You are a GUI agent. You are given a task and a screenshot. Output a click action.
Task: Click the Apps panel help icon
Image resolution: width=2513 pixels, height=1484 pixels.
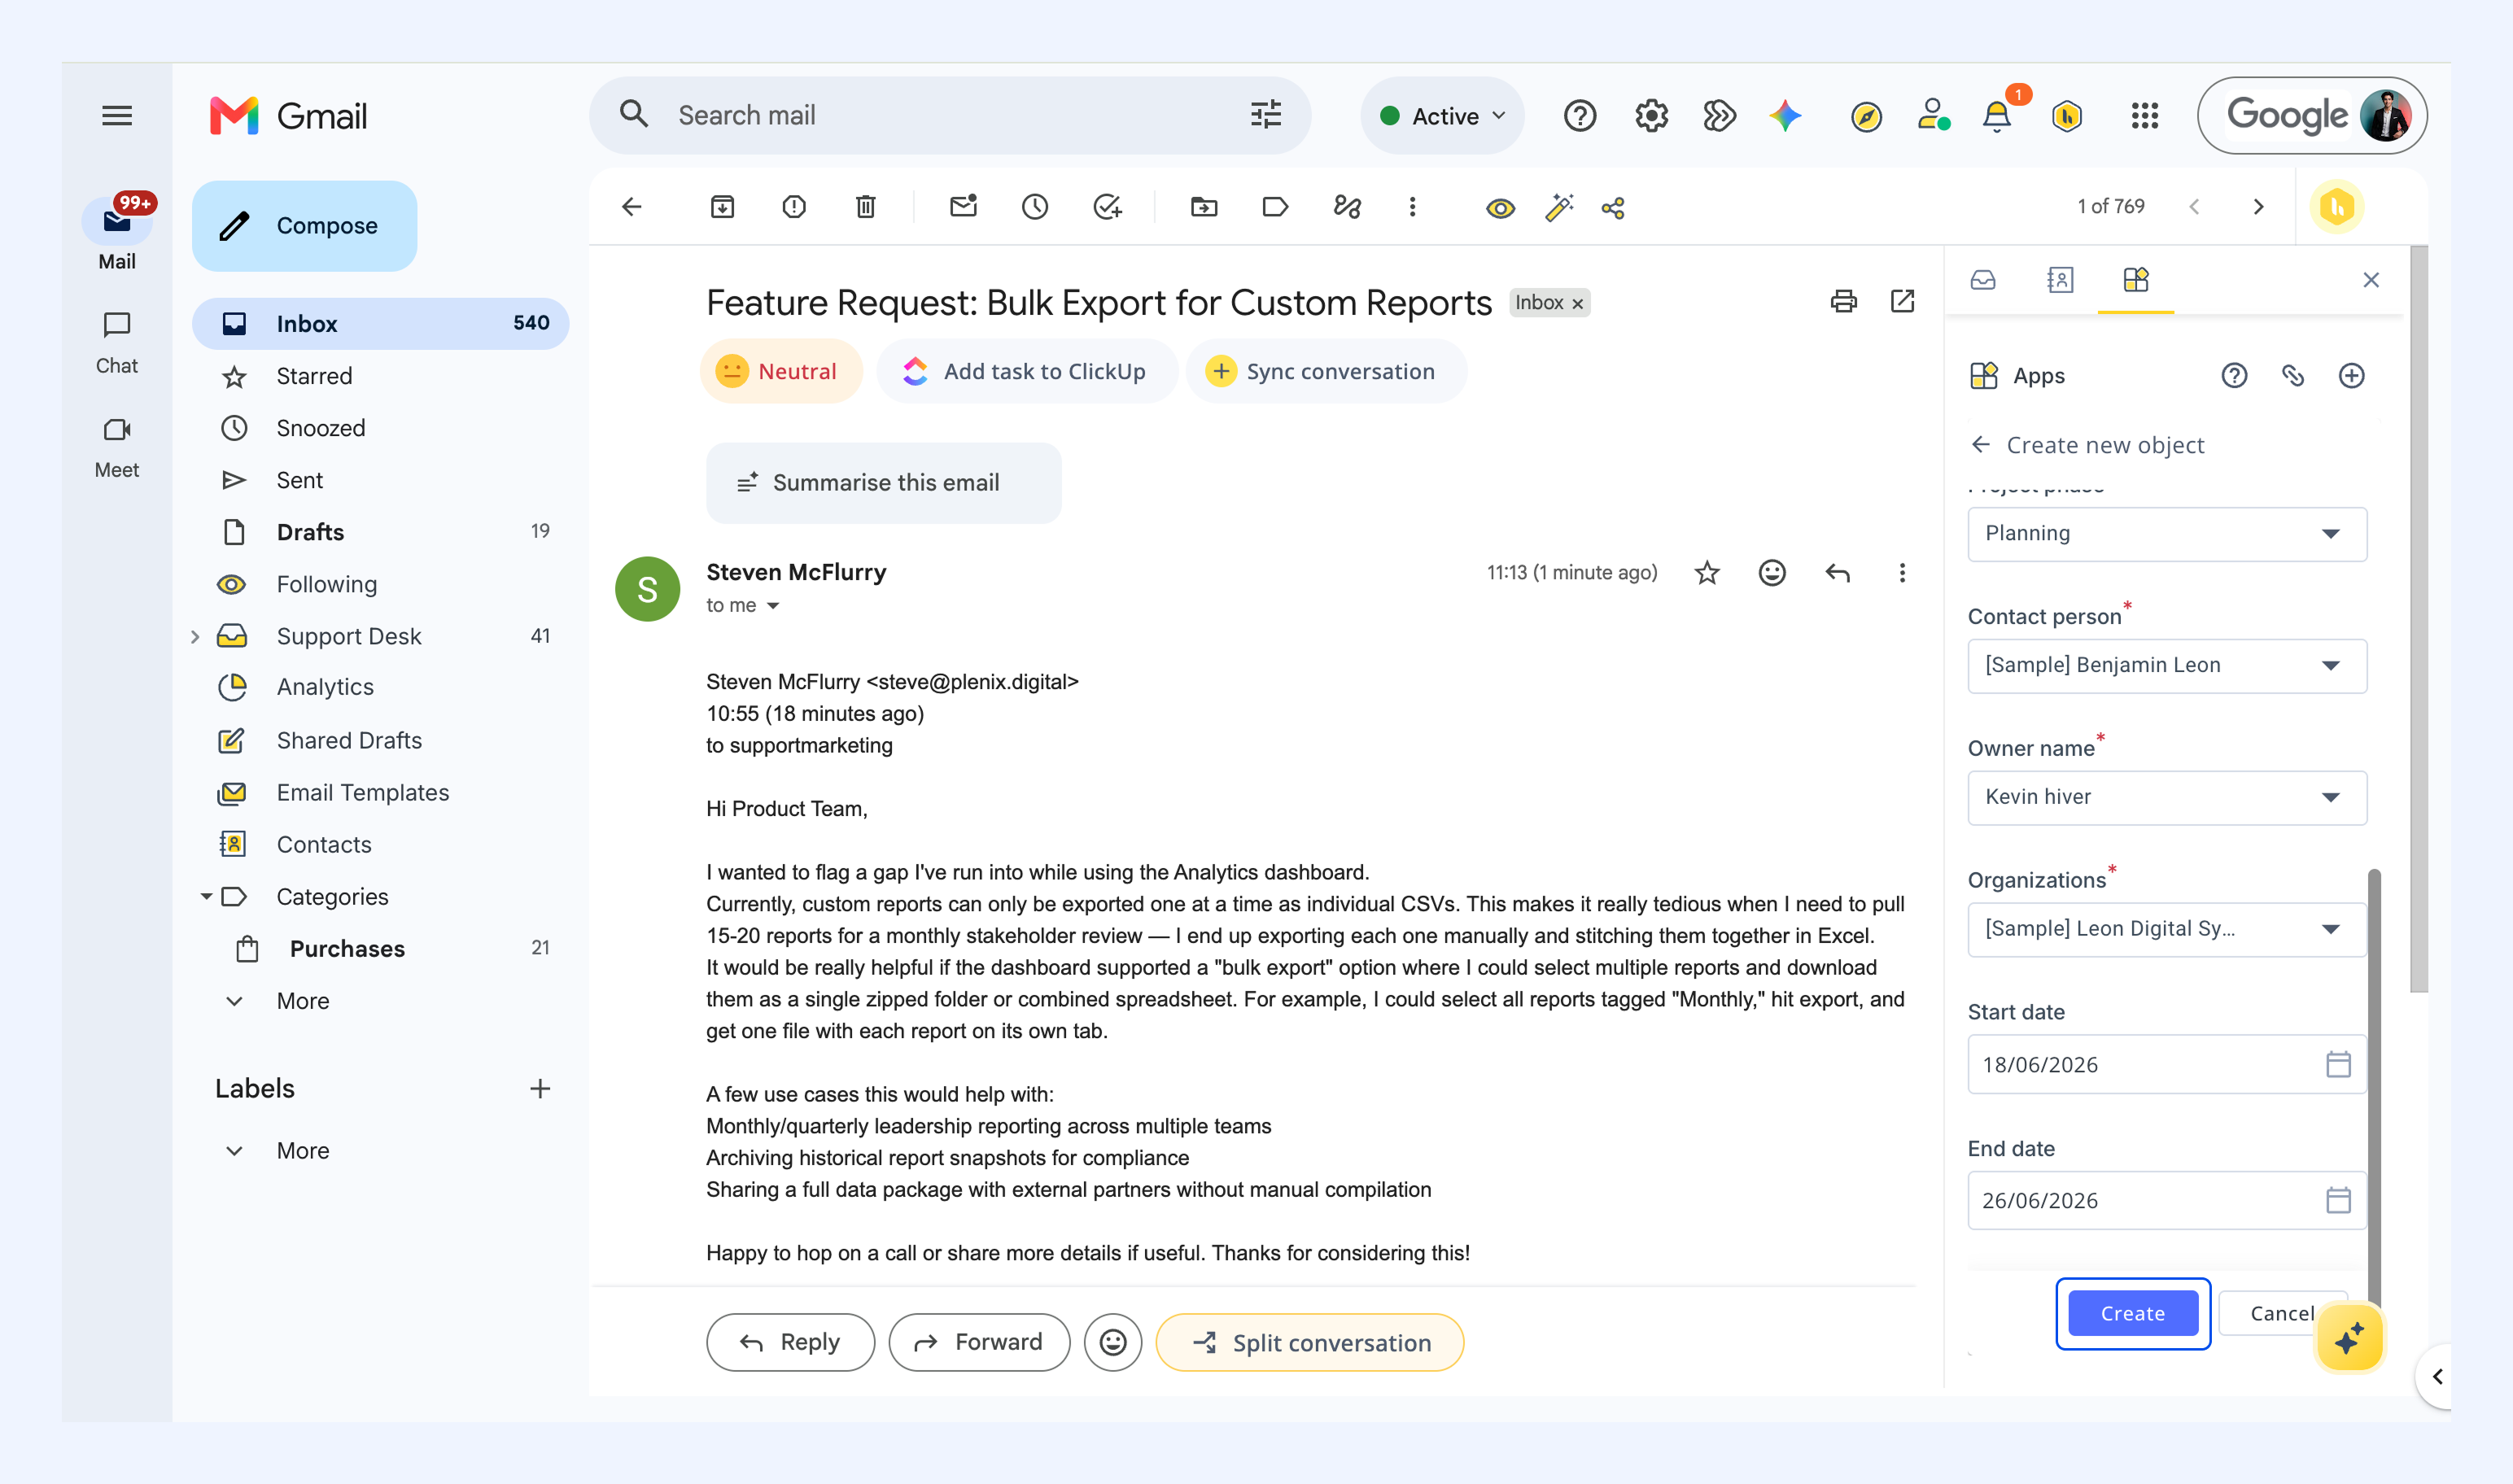[2234, 376]
